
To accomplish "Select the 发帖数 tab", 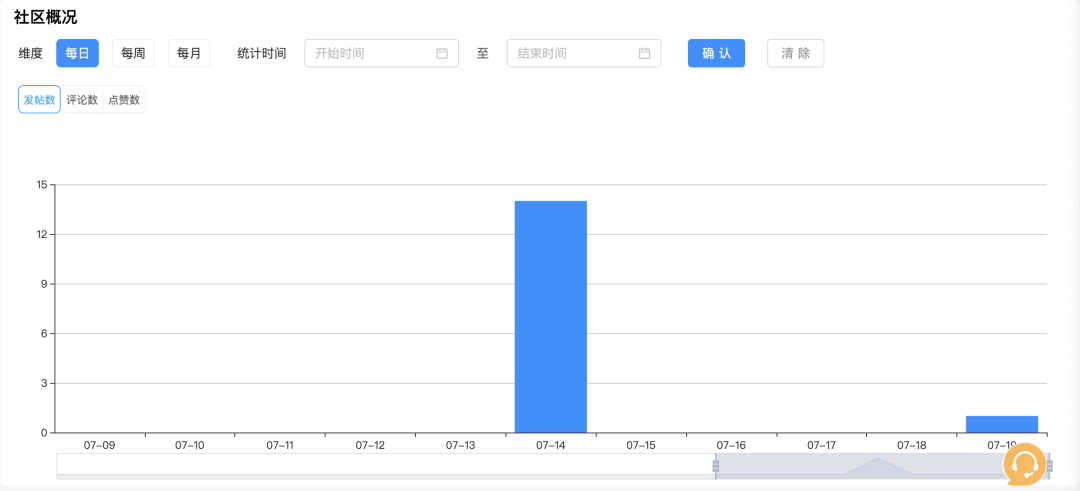I will pos(39,99).
